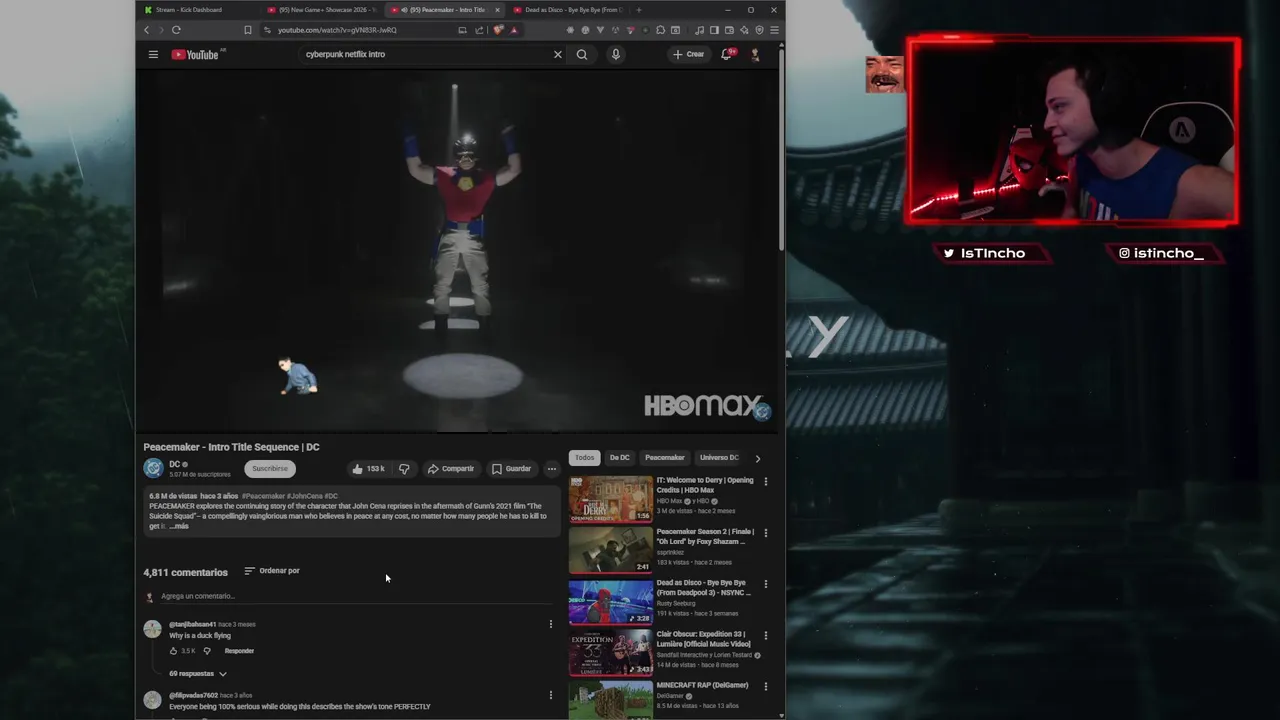Open options for IT: Welcome to Derry video
This screenshot has width=1280, height=720.
tap(766, 481)
